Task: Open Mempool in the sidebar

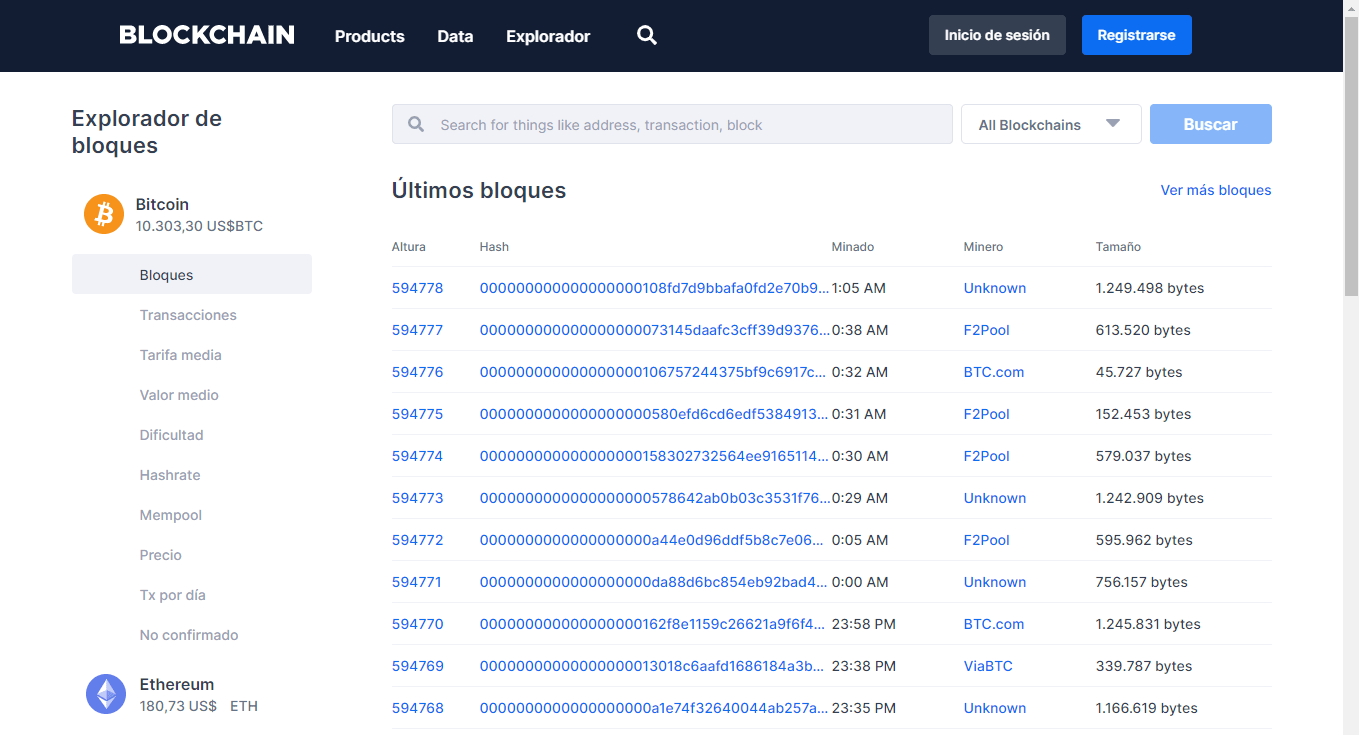Action: tap(171, 515)
